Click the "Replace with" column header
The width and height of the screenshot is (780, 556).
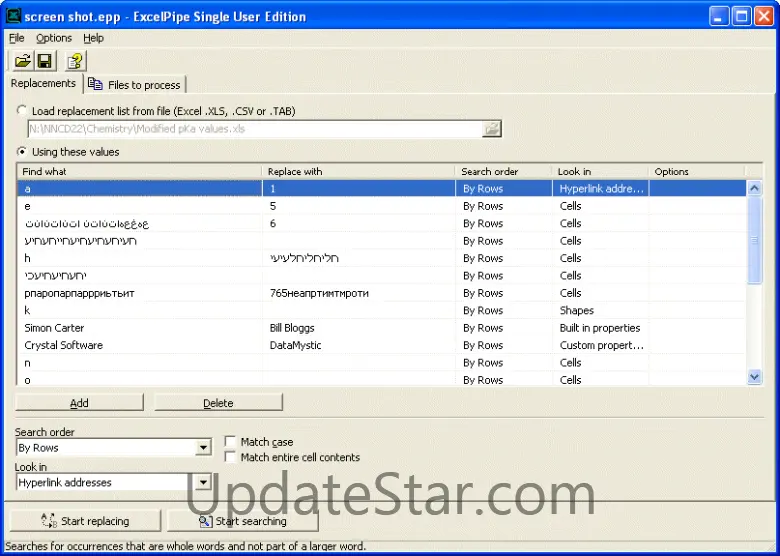358,172
